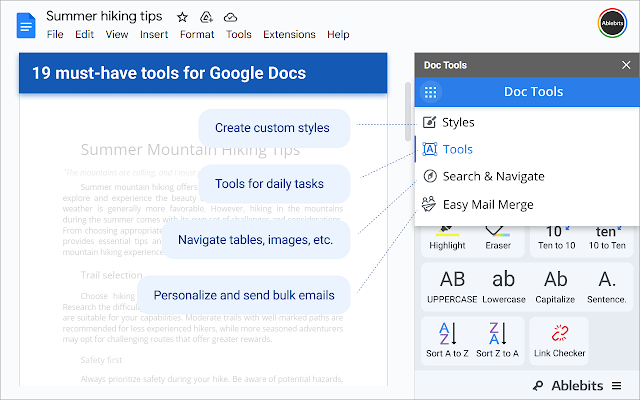
Task: Click the cloud saved status icon
Action: 231,17
